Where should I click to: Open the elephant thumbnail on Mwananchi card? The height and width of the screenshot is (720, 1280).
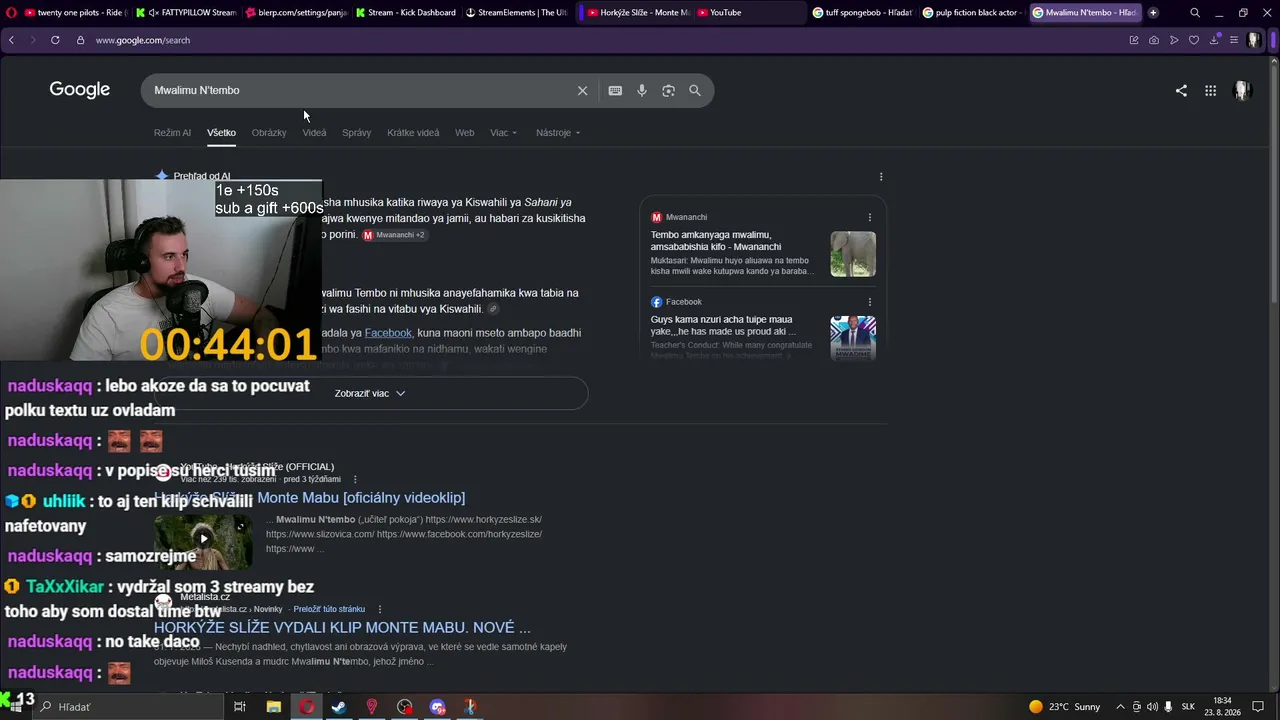tap(853, 254)
